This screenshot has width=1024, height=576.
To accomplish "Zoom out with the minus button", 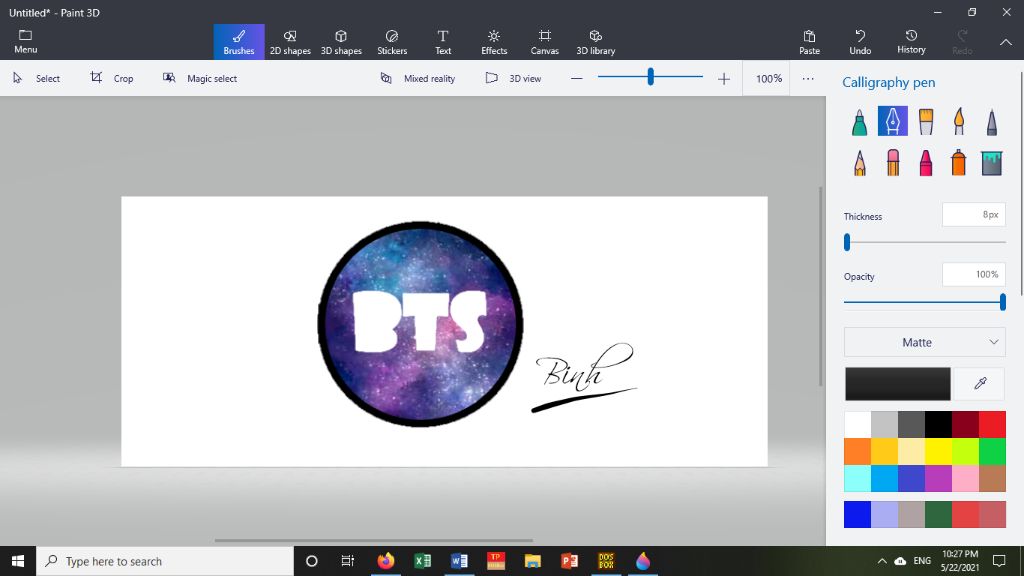I will (x=576, y=78).
